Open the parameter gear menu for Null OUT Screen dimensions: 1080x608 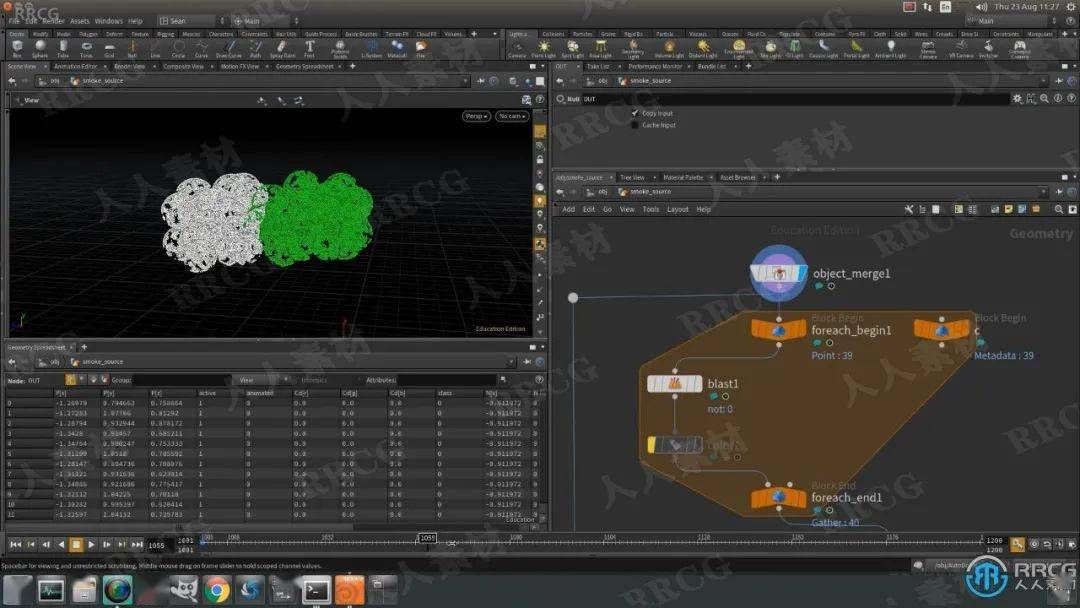(x=1017, y=99)
